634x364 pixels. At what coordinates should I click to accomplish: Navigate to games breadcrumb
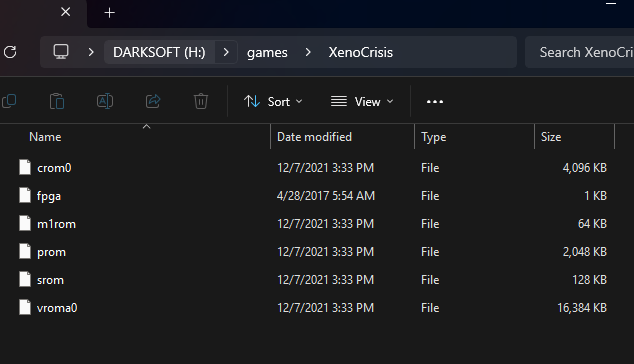(267, 53)
